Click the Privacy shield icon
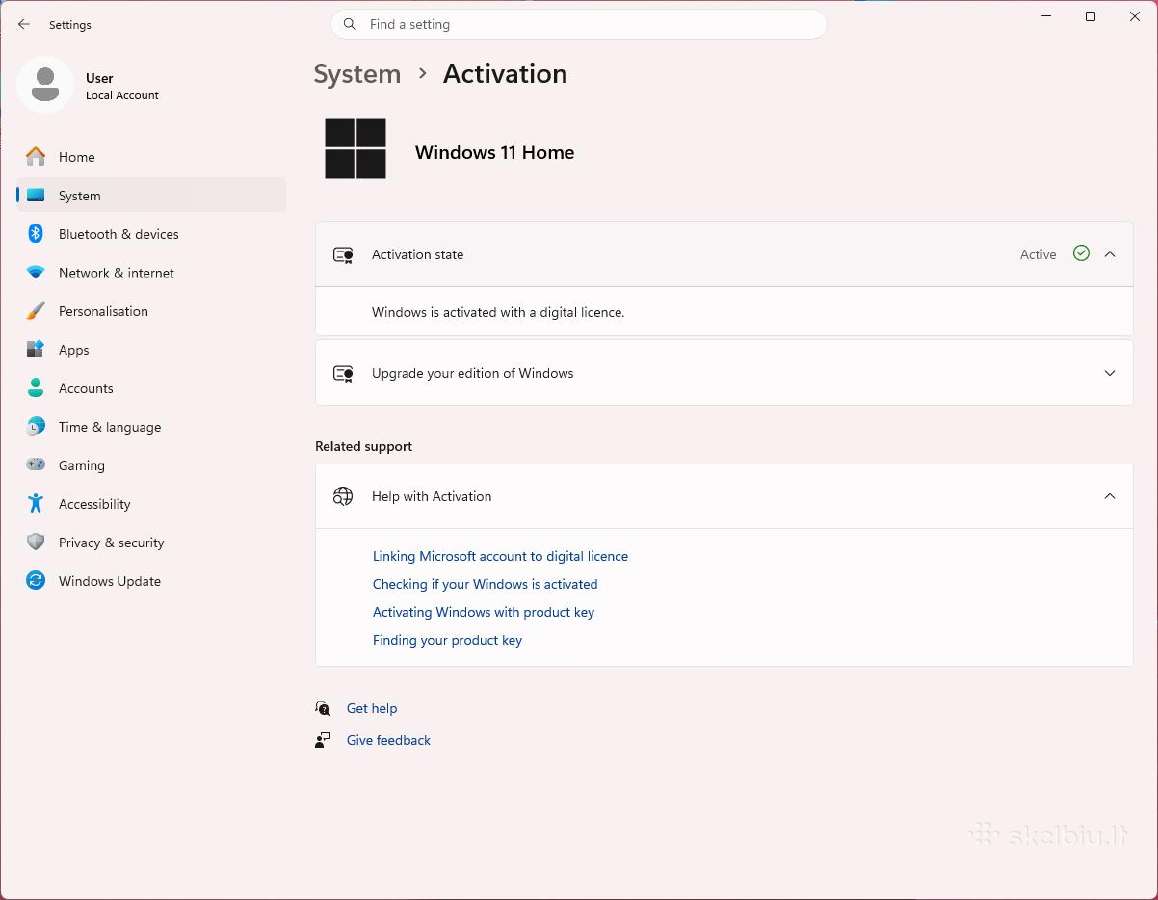 pos(35,542)
